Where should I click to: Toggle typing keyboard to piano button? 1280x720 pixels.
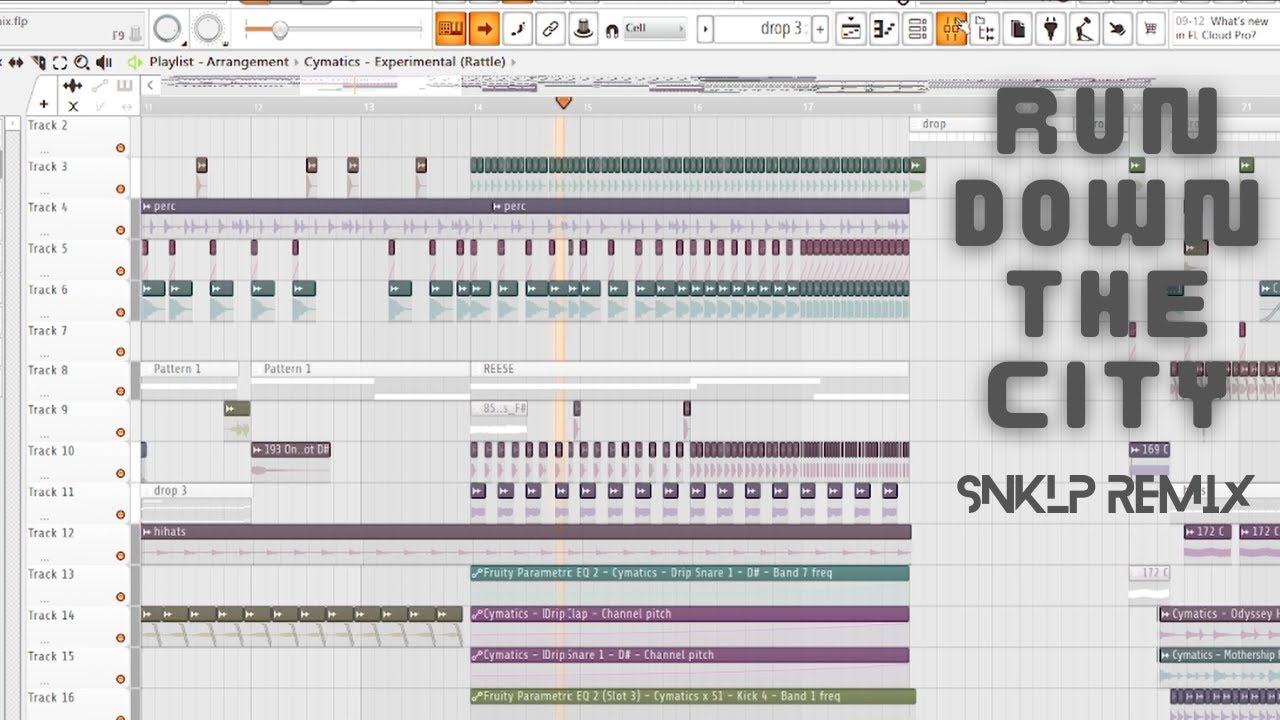[451, 29]
